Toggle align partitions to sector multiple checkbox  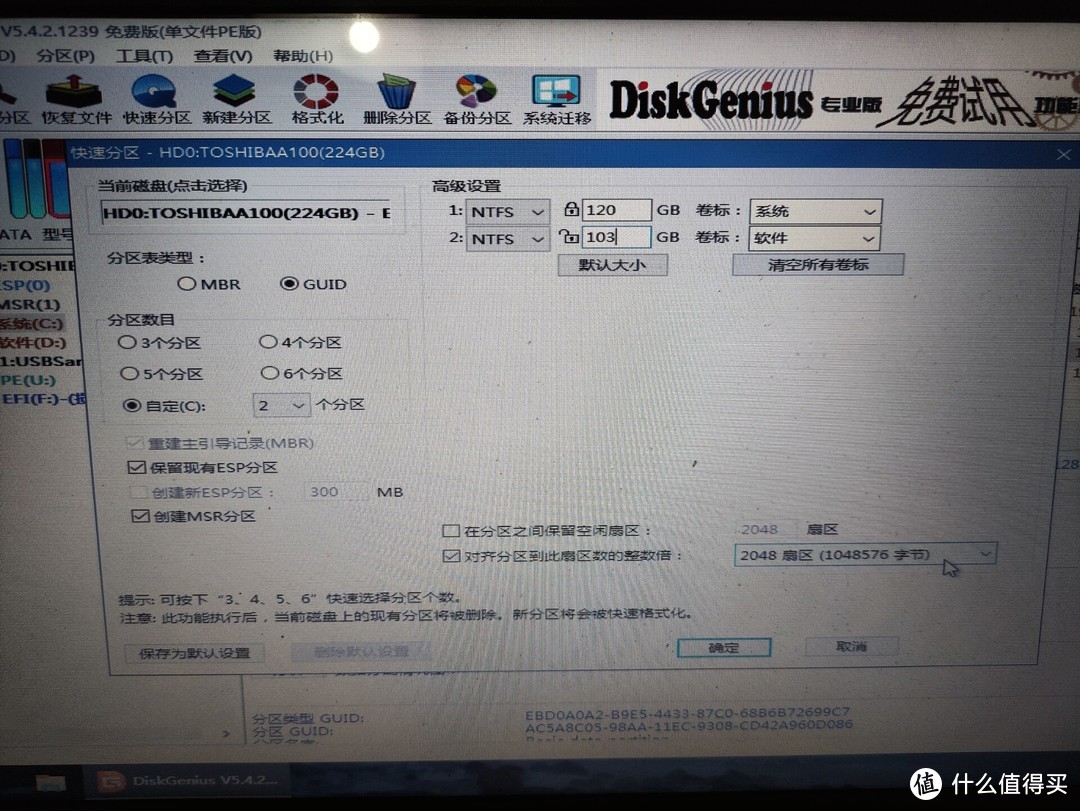point(451,555)
